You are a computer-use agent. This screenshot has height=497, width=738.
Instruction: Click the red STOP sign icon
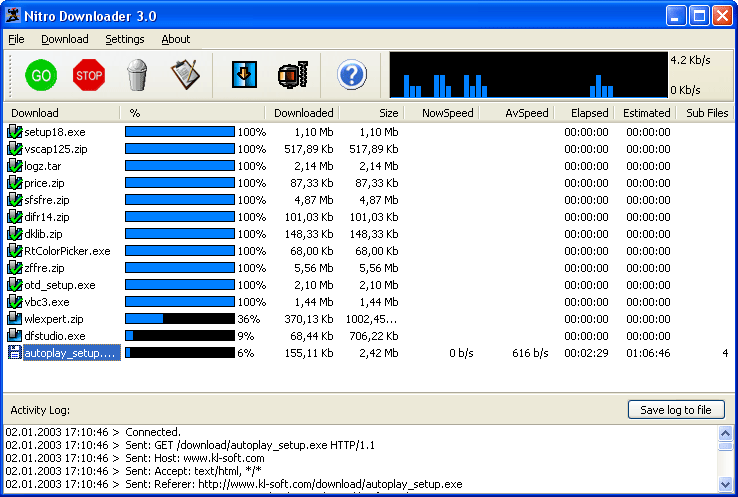coord(88,75)
